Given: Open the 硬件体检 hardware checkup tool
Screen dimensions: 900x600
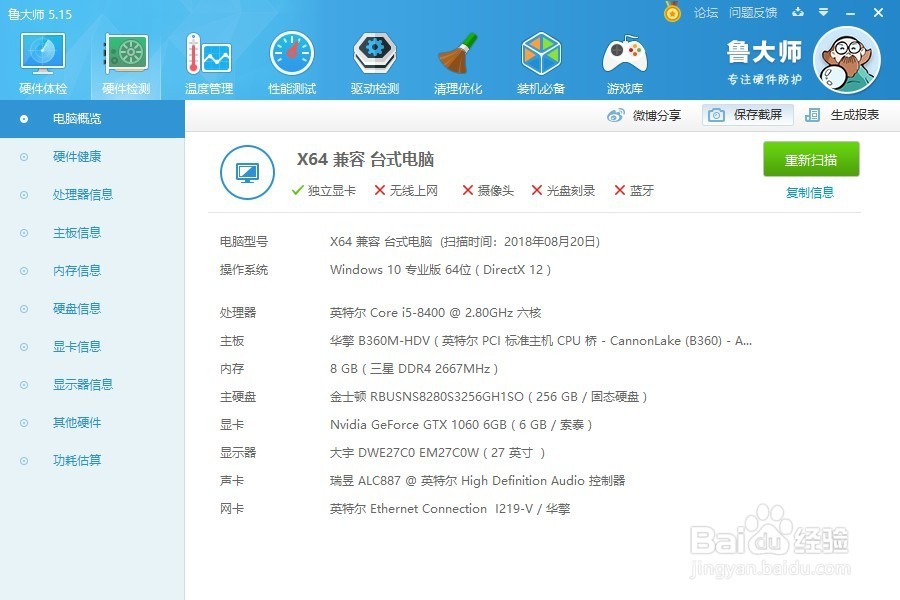Looking at the screenshot, I should tap(41, 60).
